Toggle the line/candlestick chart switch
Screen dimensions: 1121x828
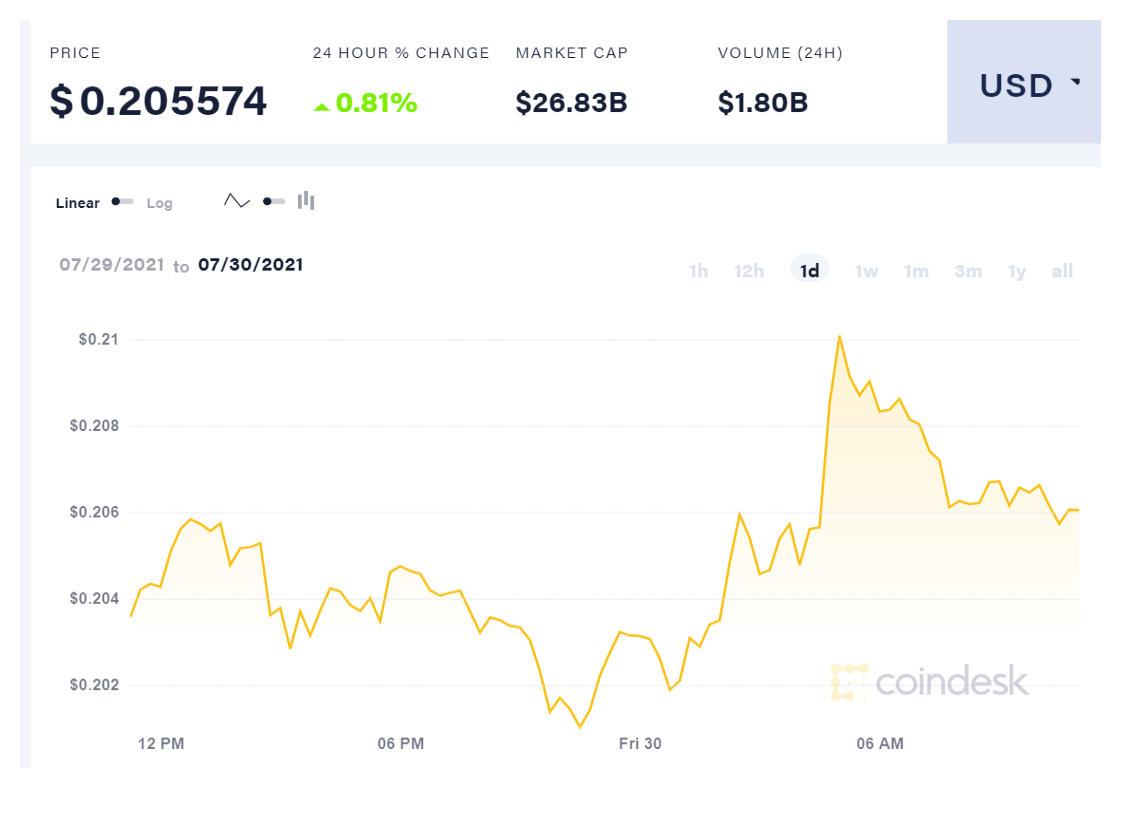coord(274,202)
